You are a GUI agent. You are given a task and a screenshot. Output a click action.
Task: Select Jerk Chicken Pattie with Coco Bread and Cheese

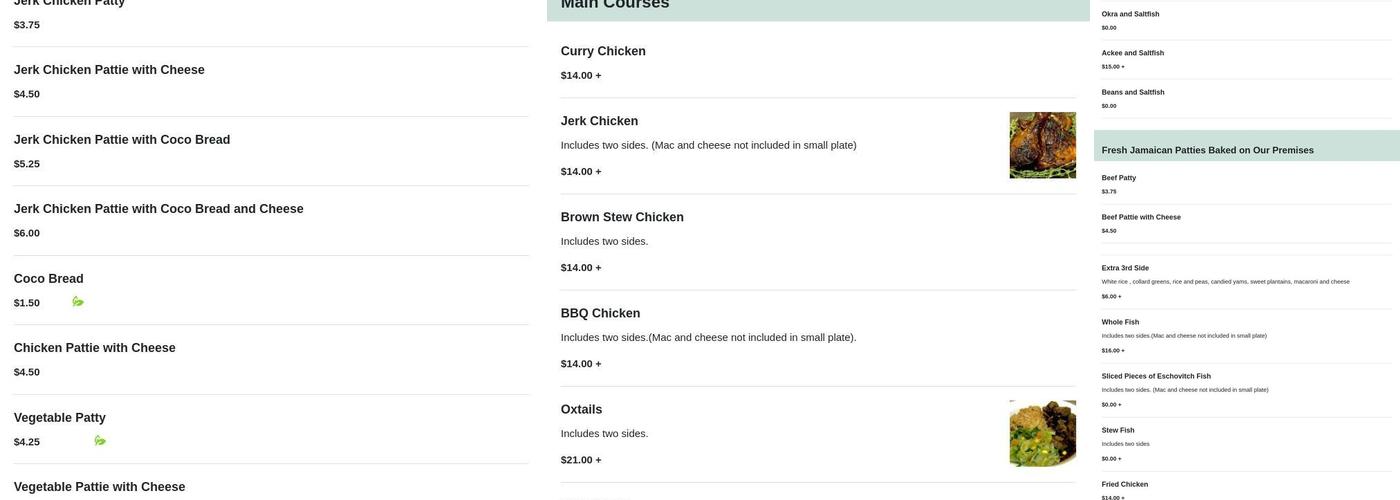point(158,209)
